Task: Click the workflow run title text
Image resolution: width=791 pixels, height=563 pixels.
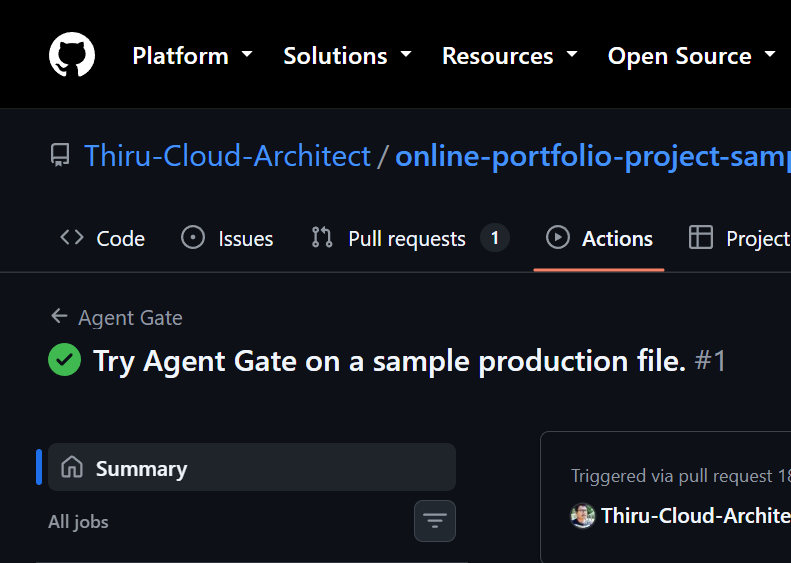Action: (389, 361)
